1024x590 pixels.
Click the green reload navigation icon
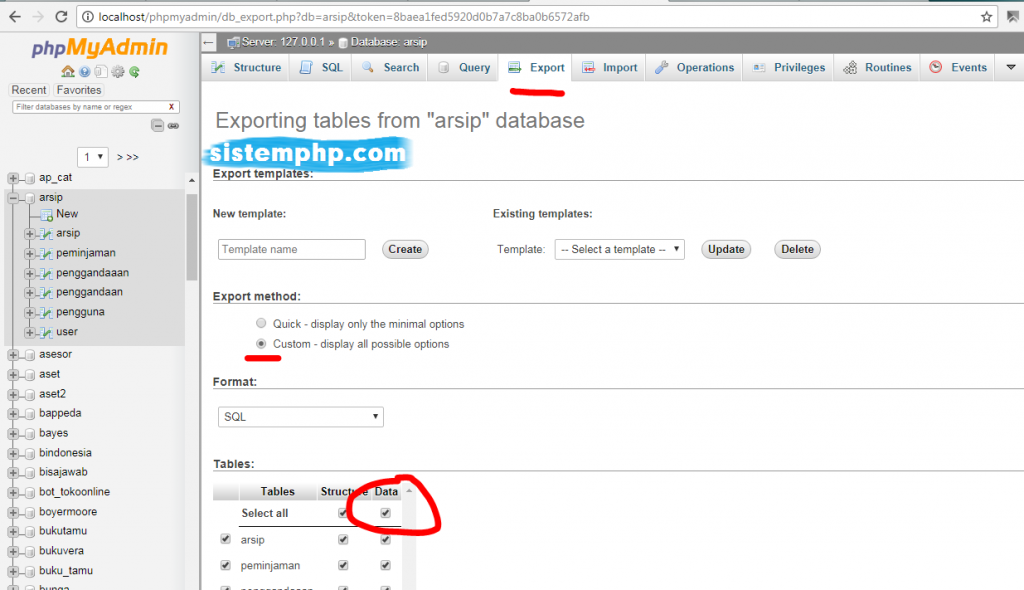tap(135, 72)
